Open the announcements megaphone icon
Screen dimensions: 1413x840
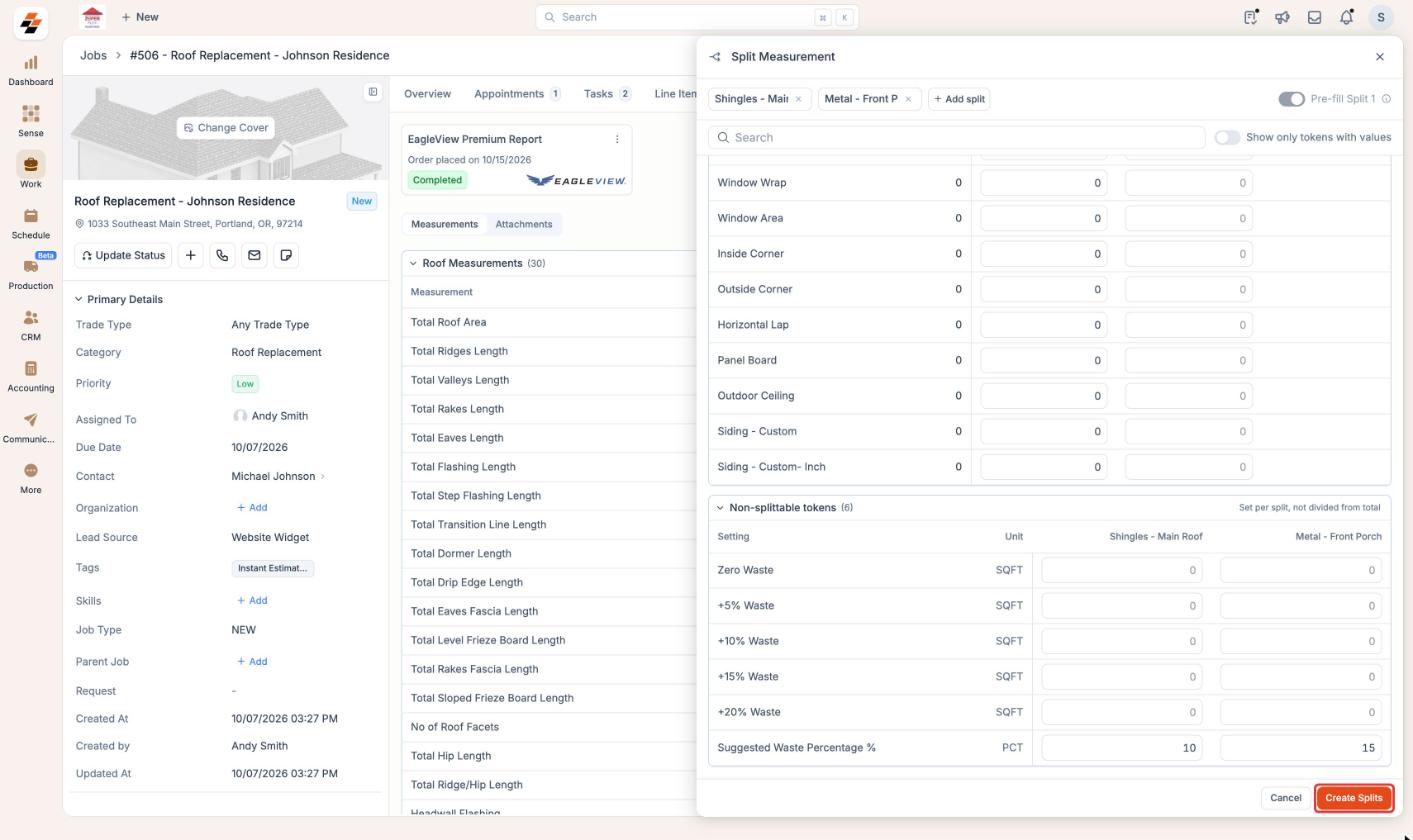[x=1282, y=17]
